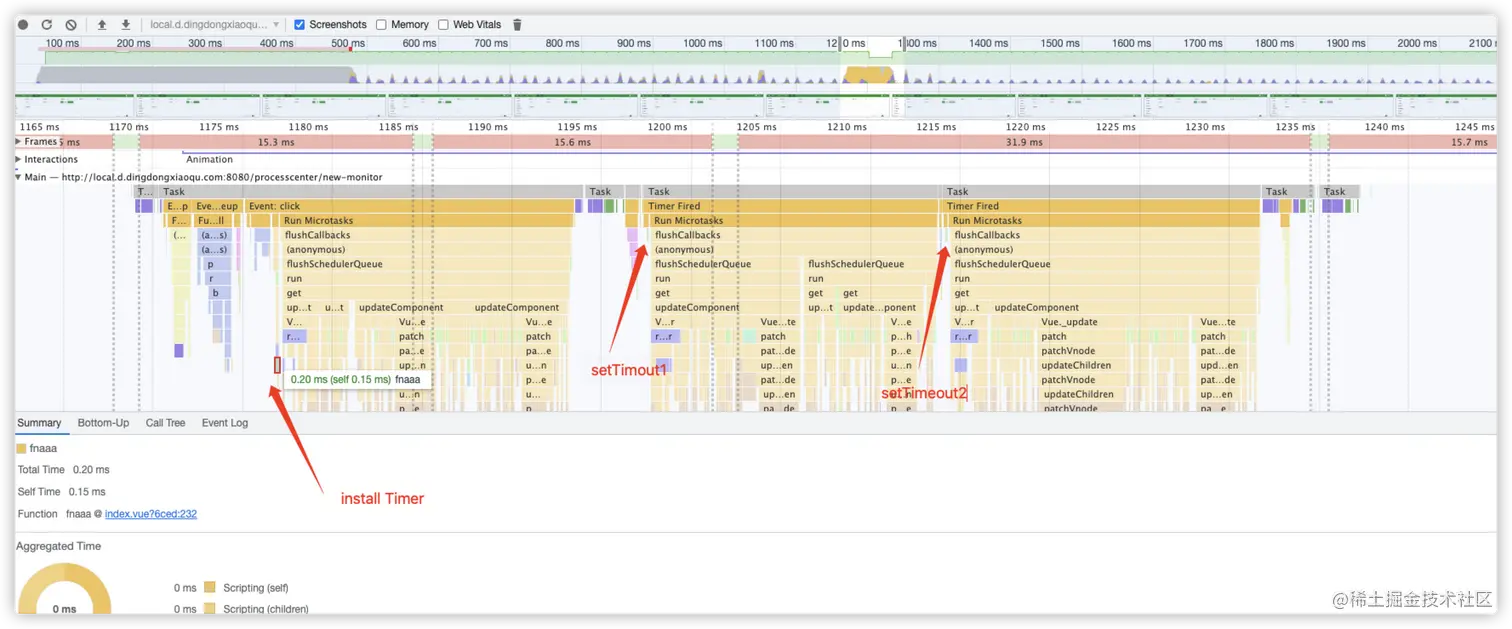The width and height of the screenshot is (1512, 629).
Task: Start recording with the Record button
Action: click(x=23, y=25)
